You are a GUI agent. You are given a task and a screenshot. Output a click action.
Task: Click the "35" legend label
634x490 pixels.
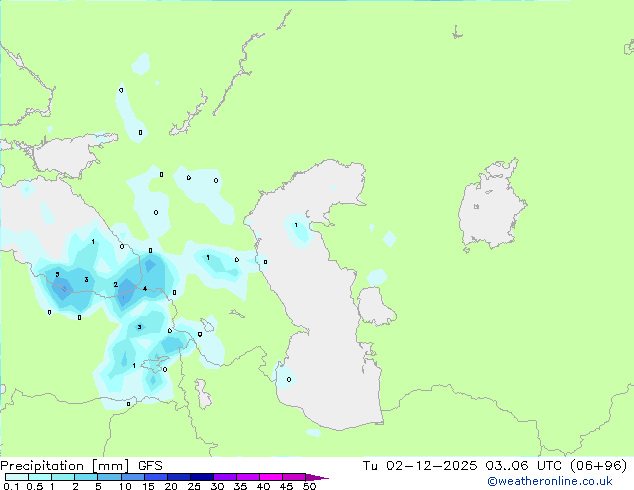pyautogui.click(x=240, y=486)
